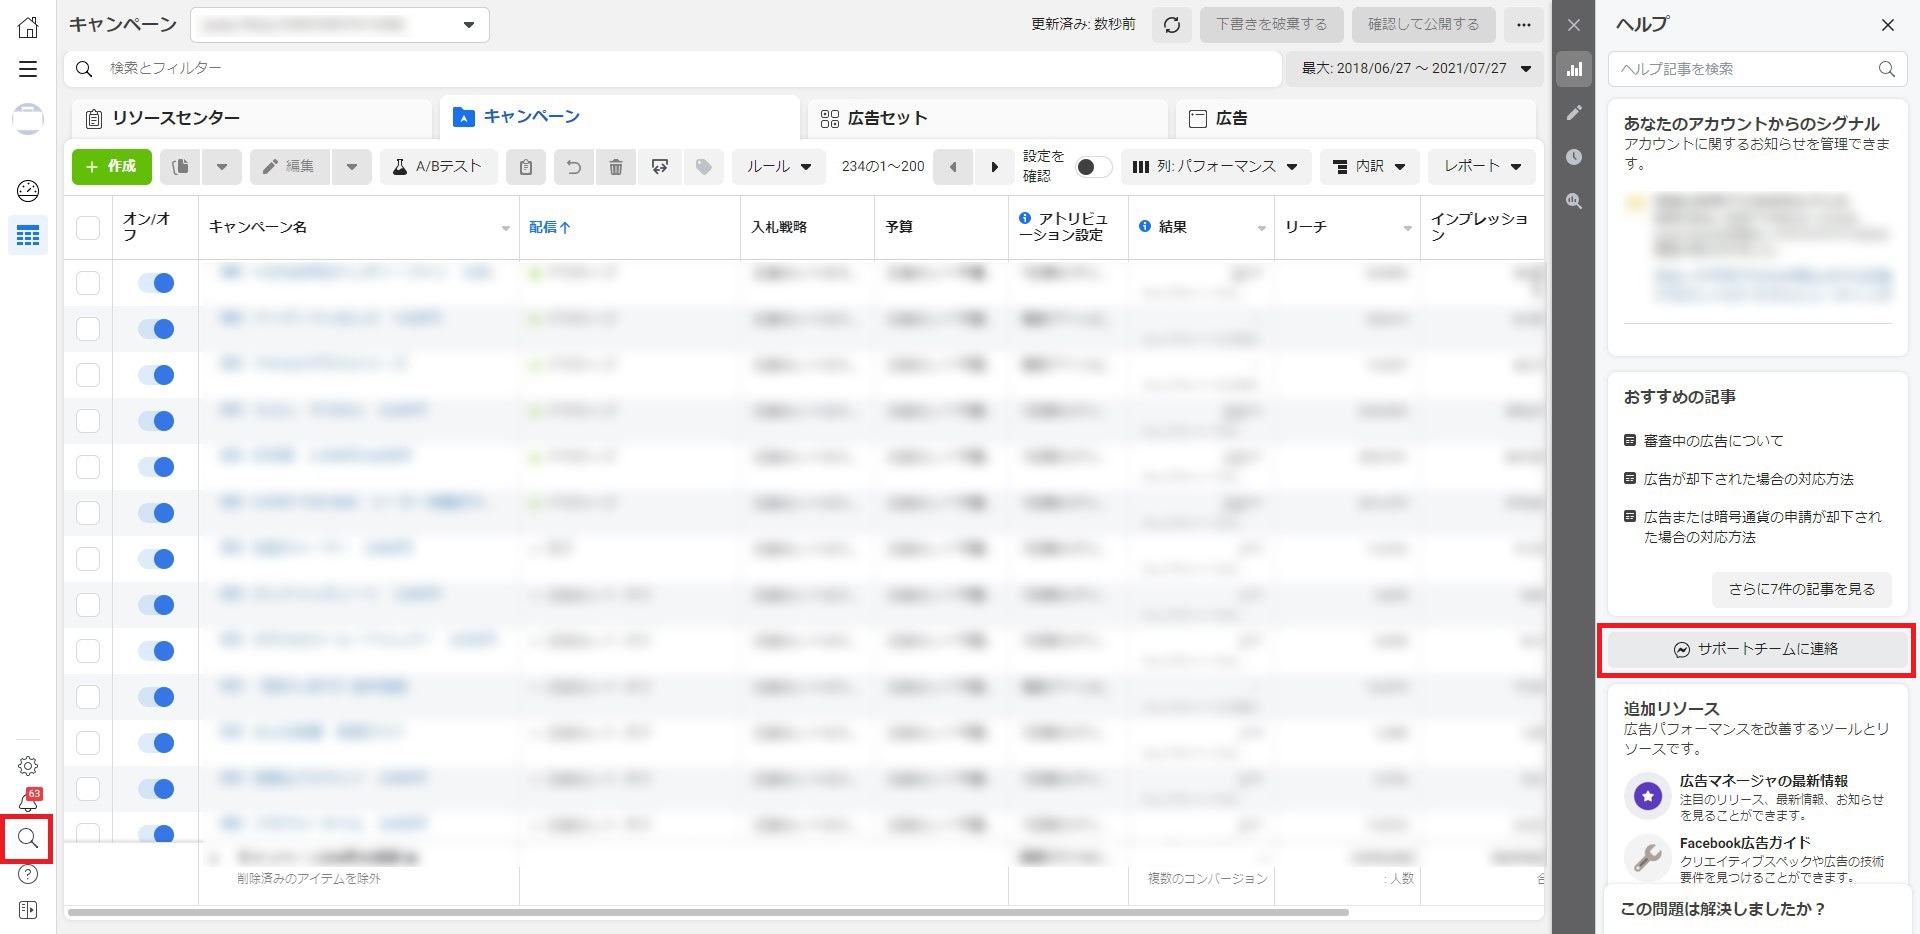Open the date range dropdown
The image size is (1920, 934).
tap(1413, 68)
